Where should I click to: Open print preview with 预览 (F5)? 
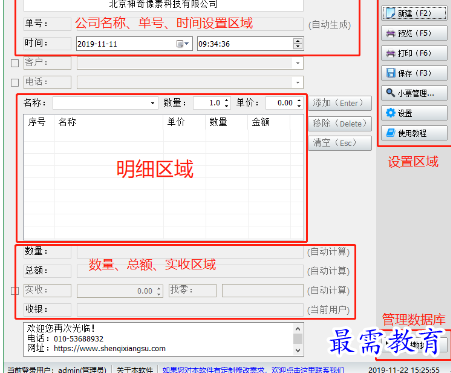[414, 33]
